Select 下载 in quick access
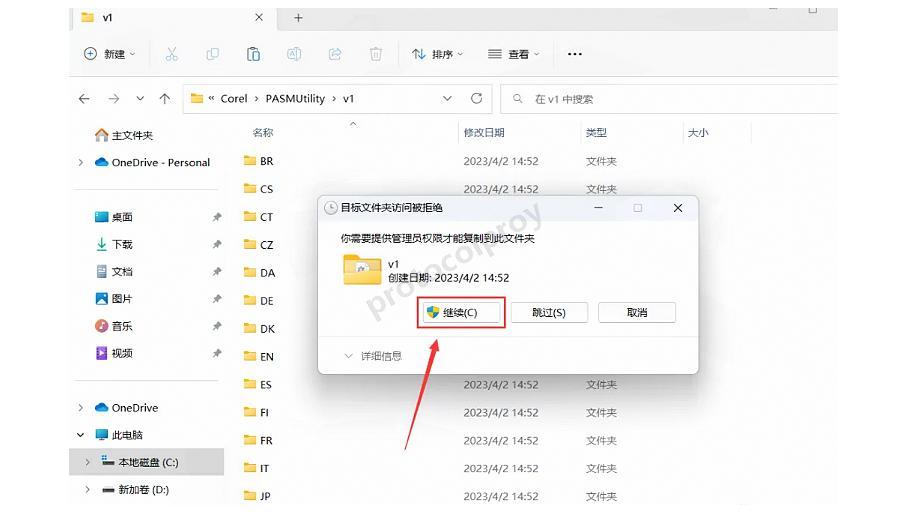Viewport: 907px width, 514px height. pyautogui.click(x=115, y=245)
